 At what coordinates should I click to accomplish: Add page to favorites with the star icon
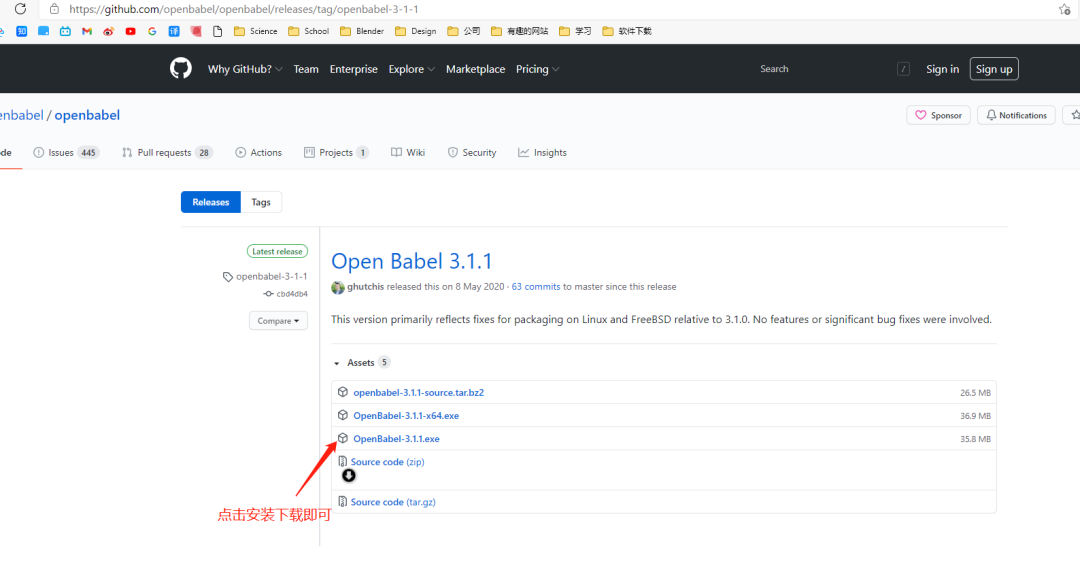pyautogui.click(x=1064, y=9)
